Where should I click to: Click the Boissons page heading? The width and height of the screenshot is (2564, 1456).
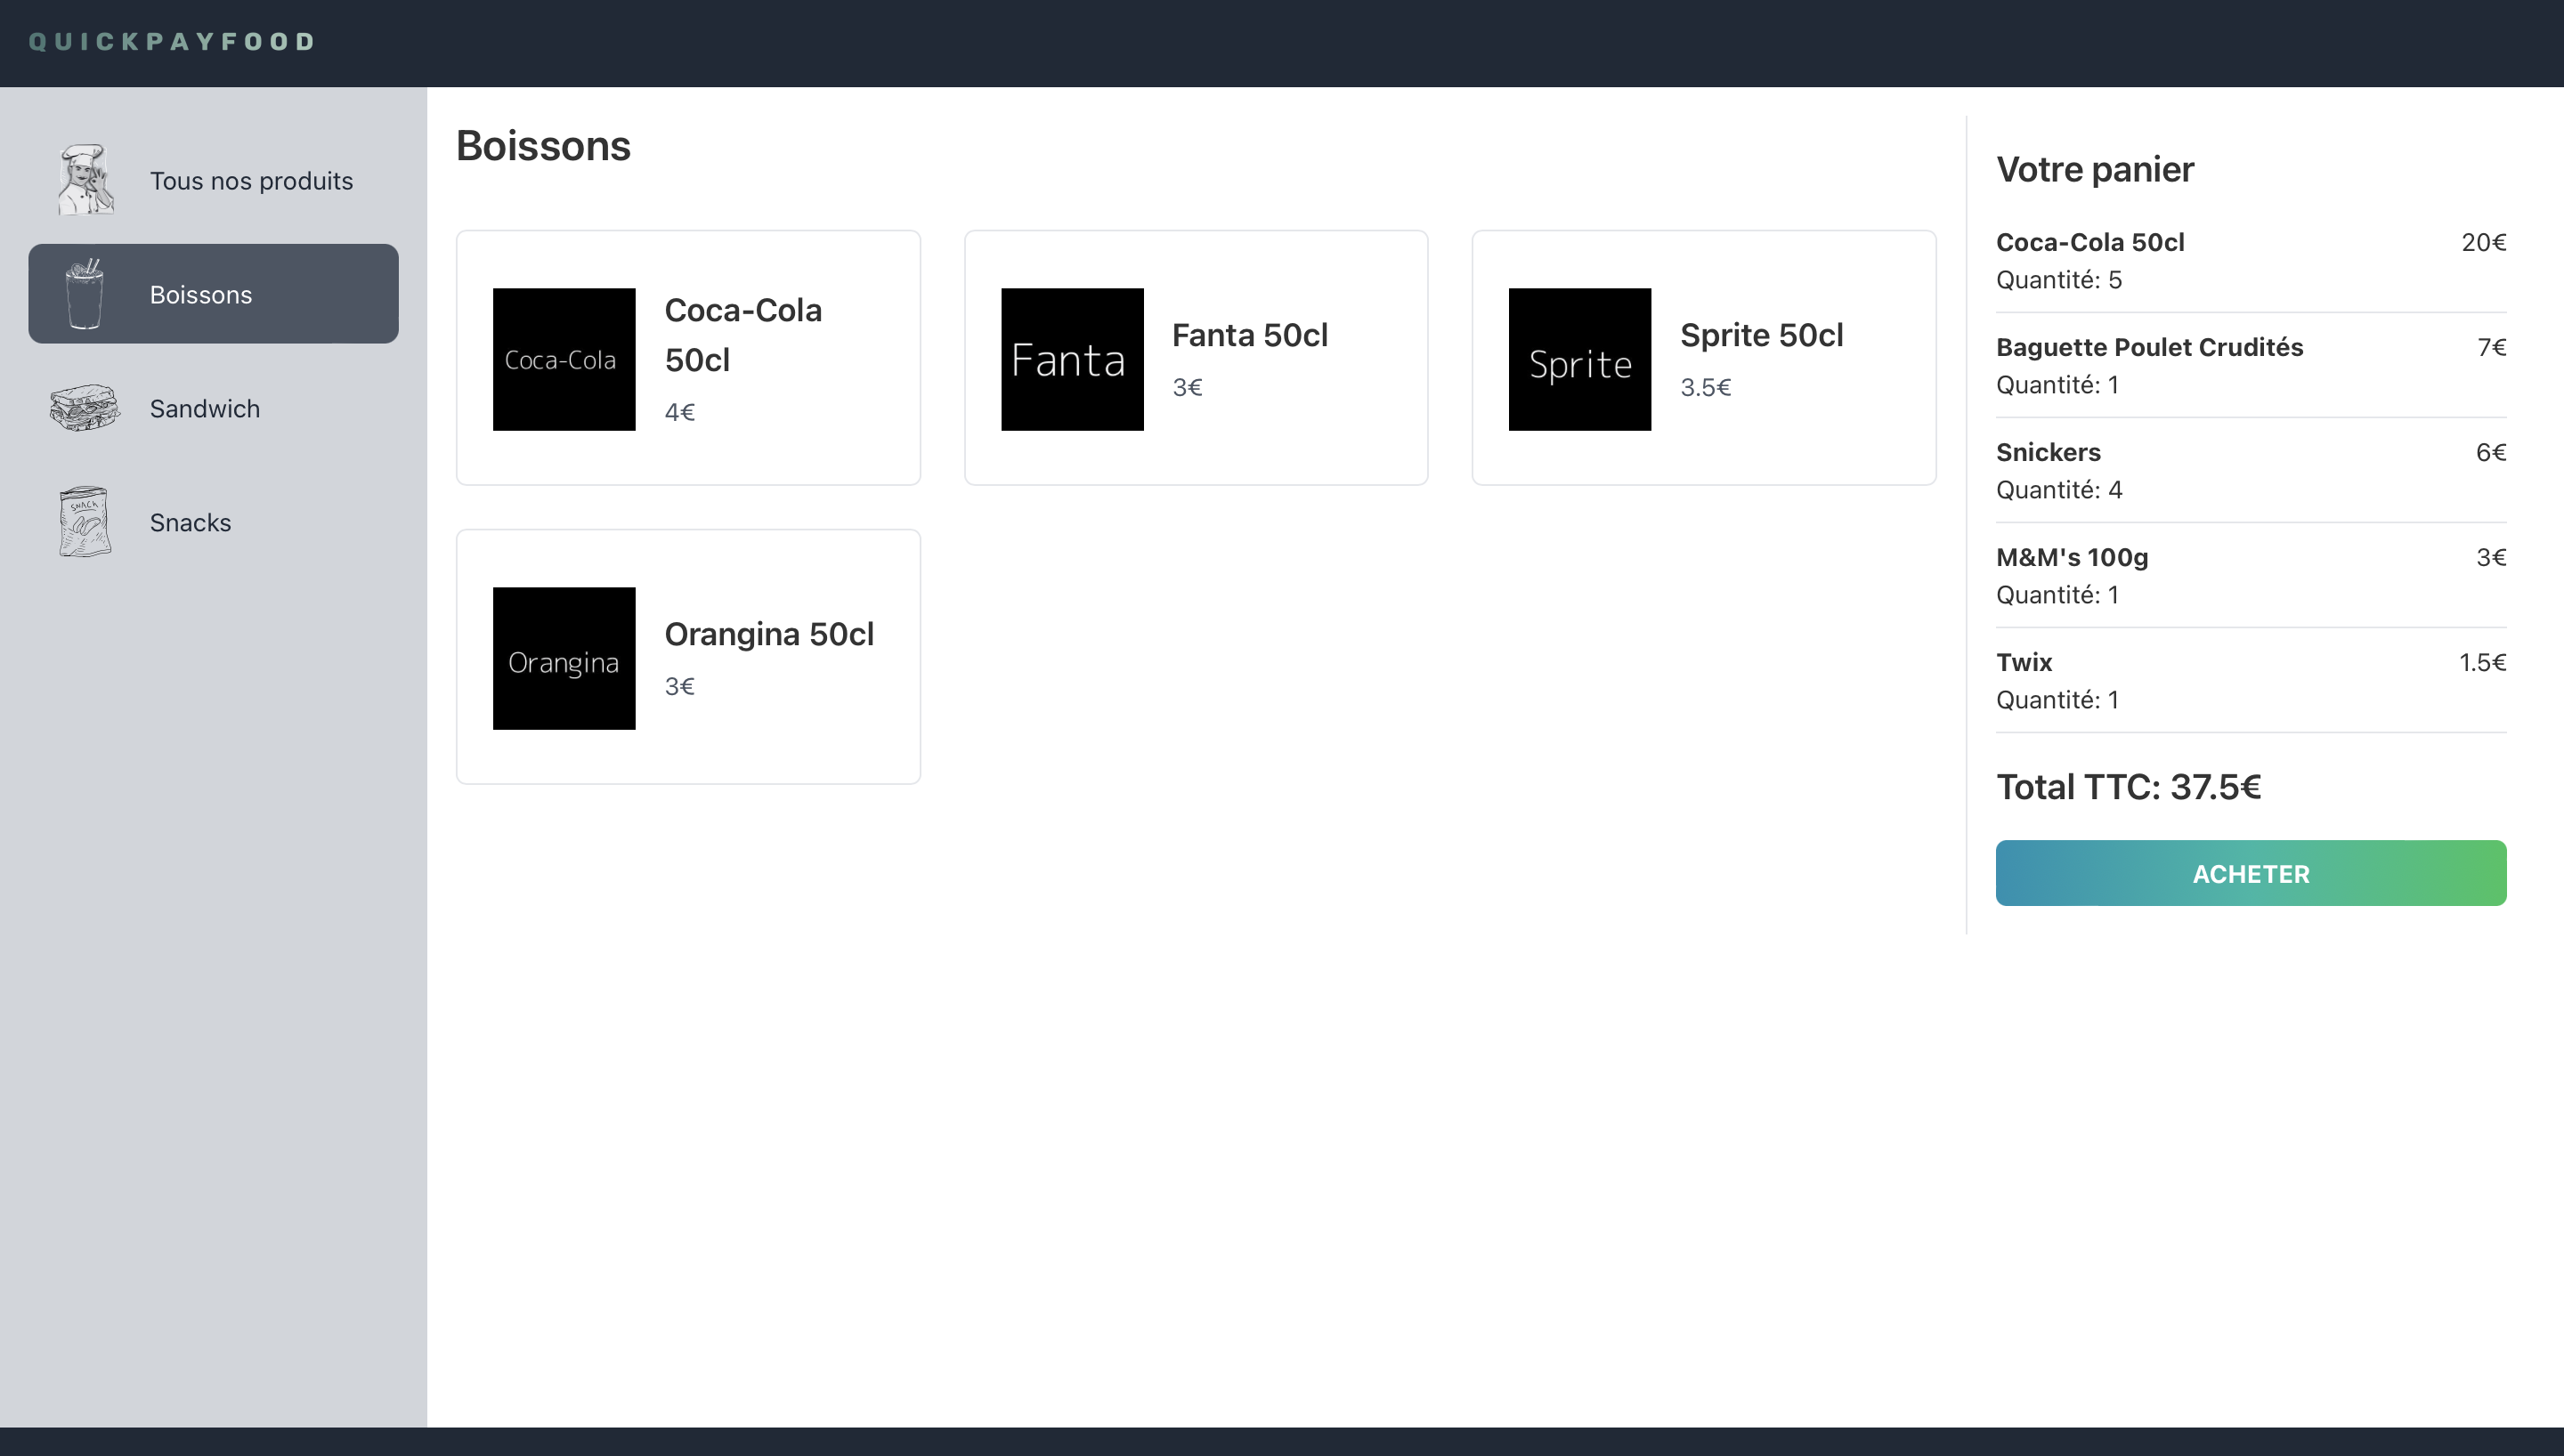543,146
